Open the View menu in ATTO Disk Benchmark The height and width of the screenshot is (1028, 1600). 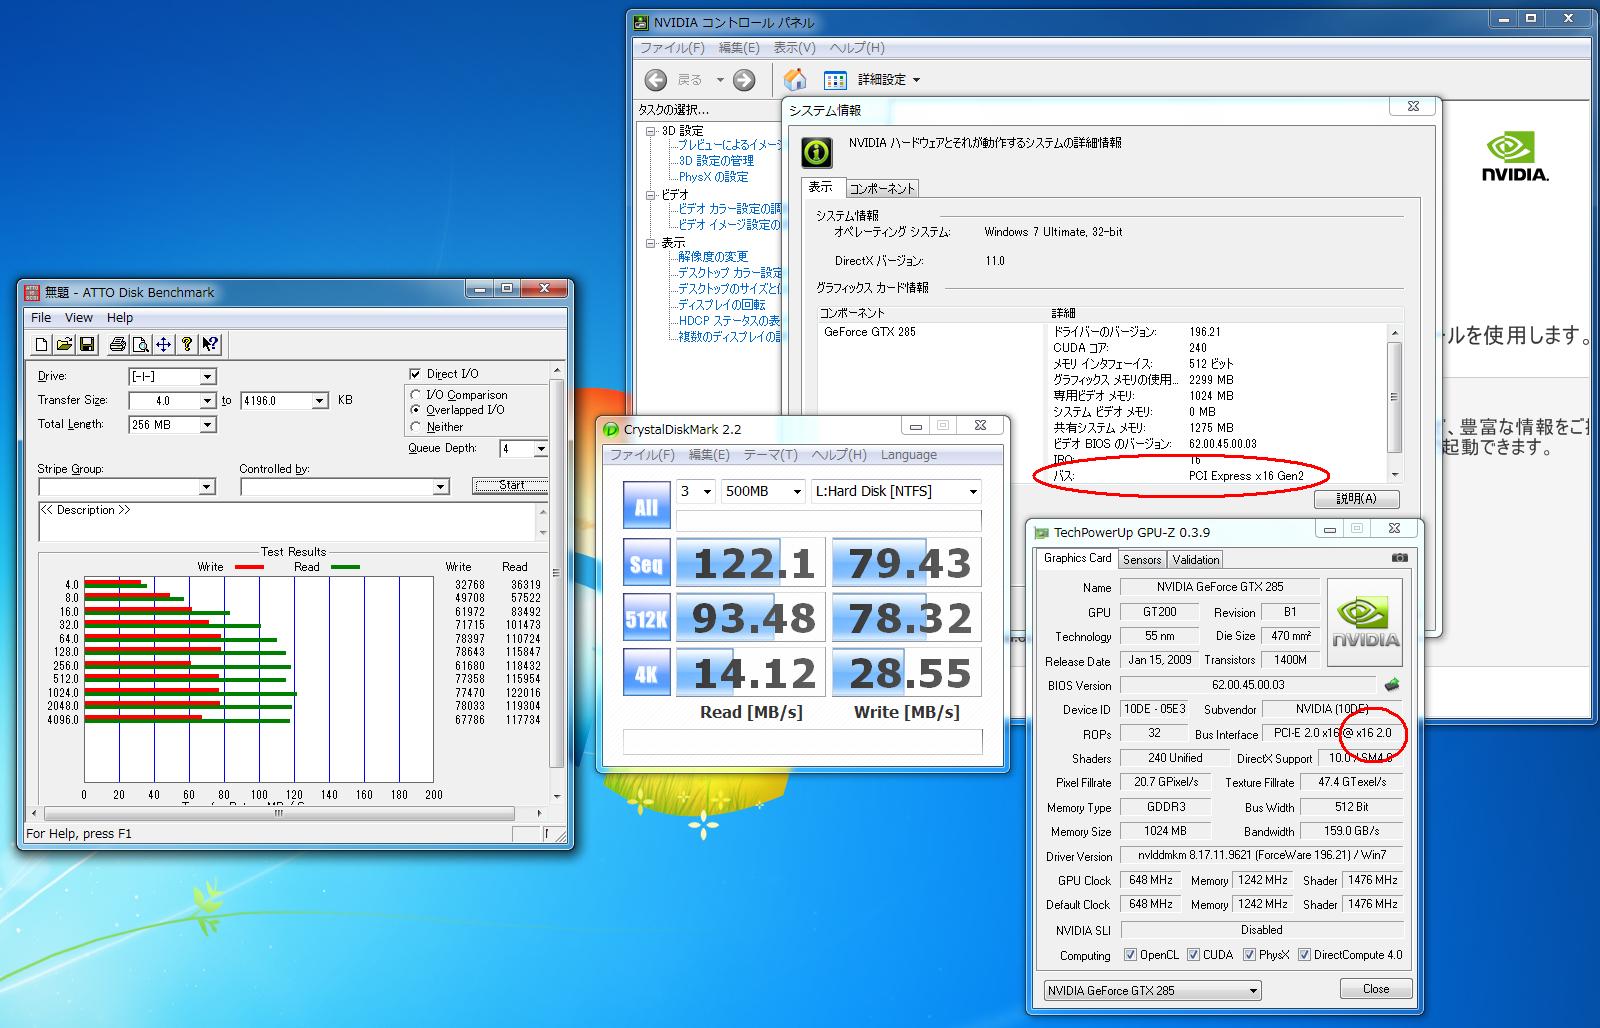click(79, 318)
